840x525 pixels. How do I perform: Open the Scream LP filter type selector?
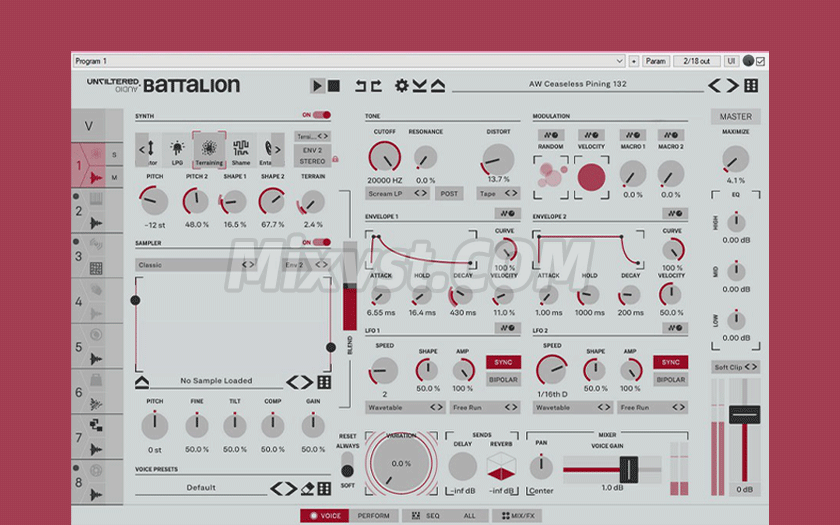pos(397,193)
